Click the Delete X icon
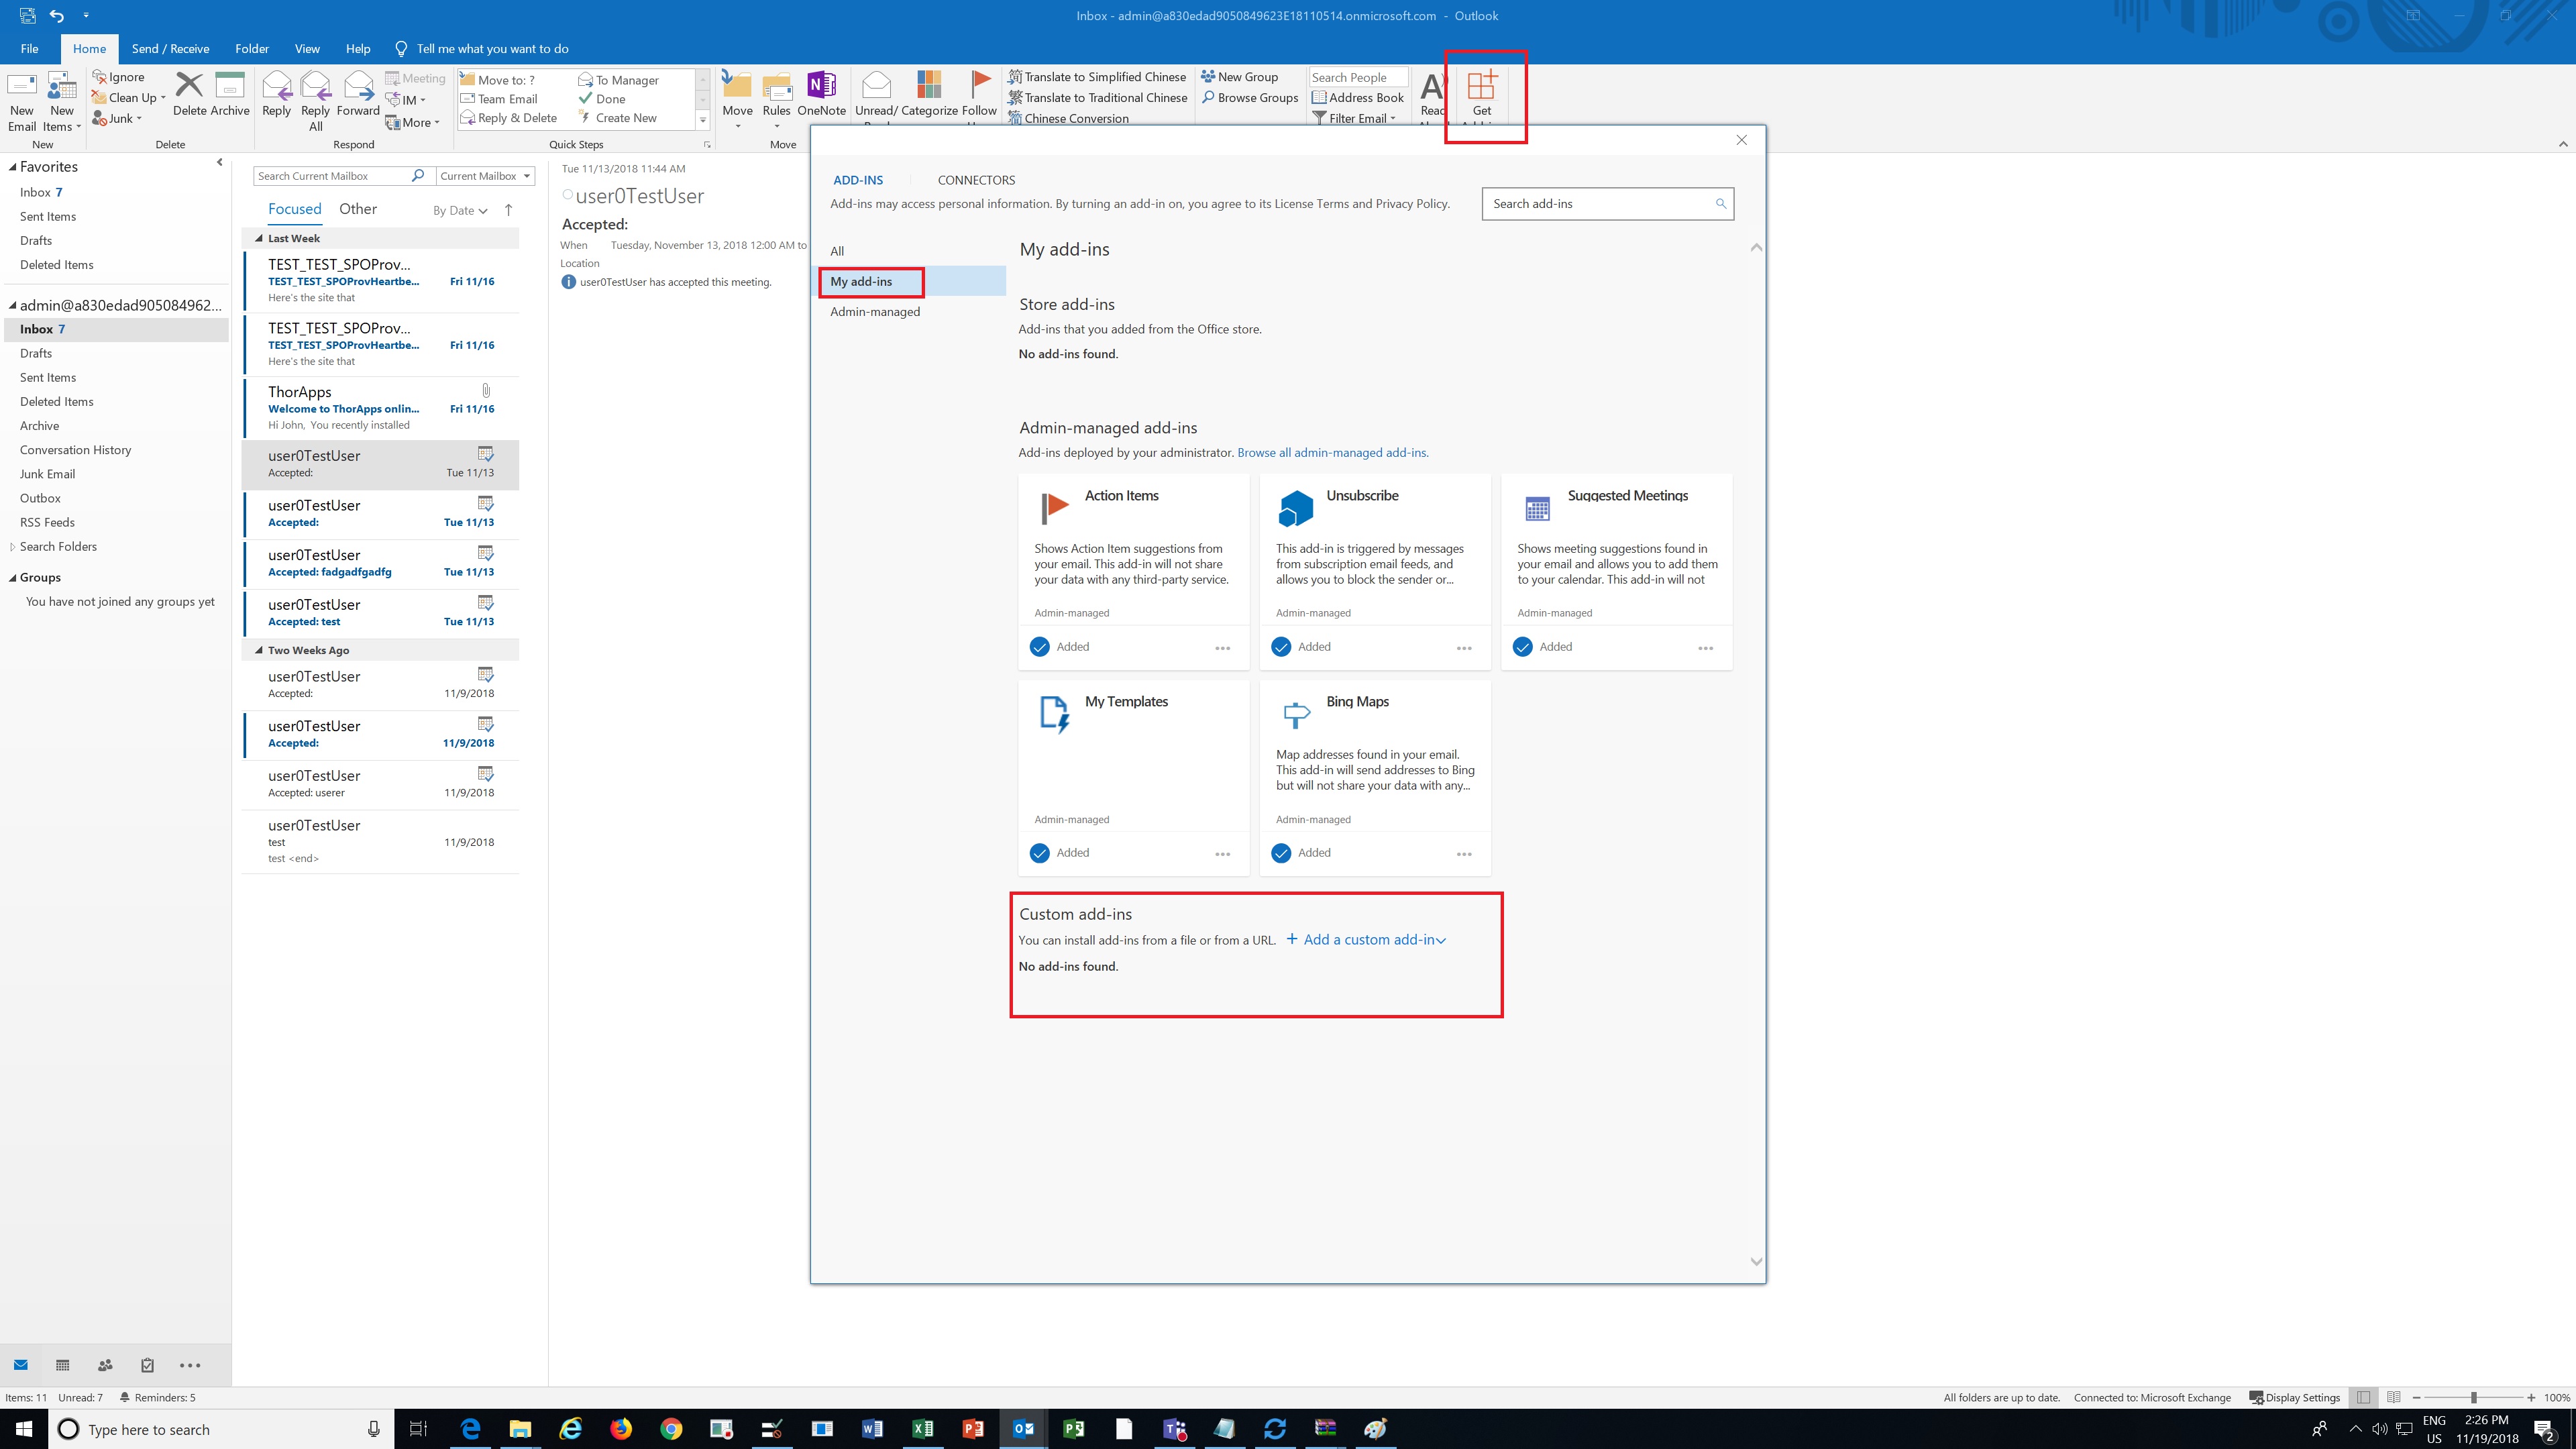2576x1449 pixels. 189,85
